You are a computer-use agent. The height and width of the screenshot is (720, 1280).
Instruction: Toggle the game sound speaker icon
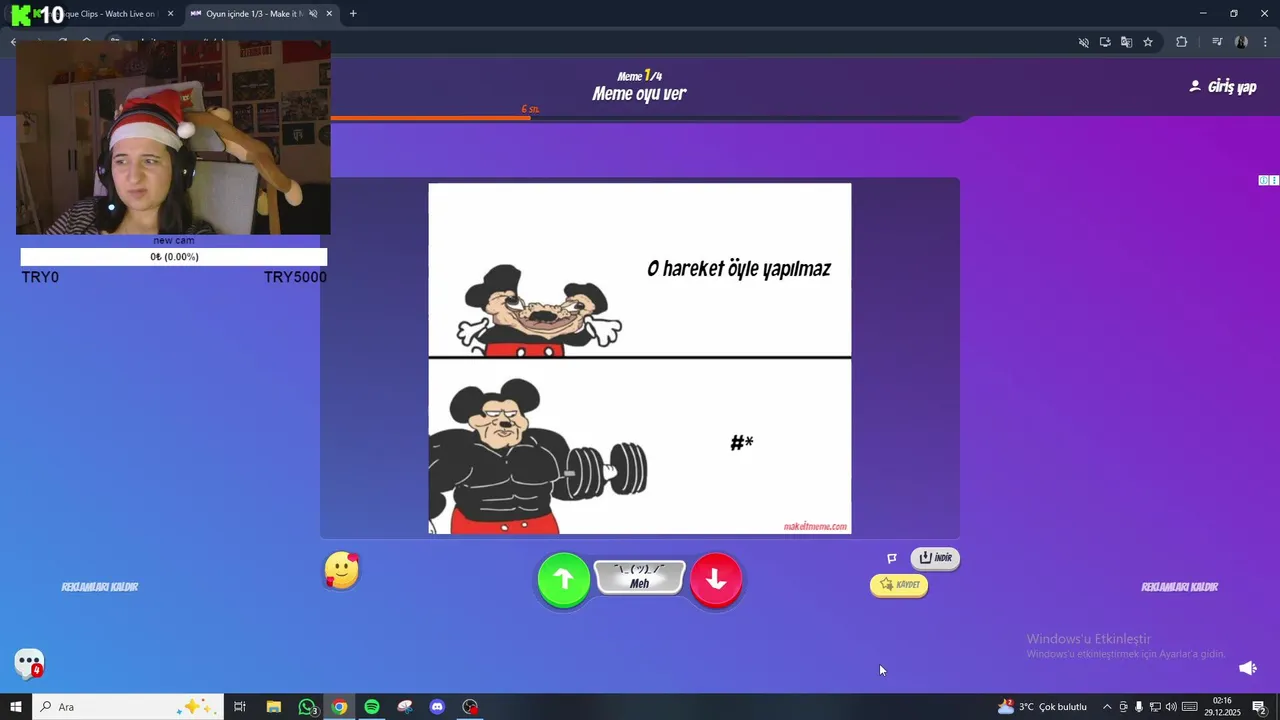click(x=1248, y=667)
